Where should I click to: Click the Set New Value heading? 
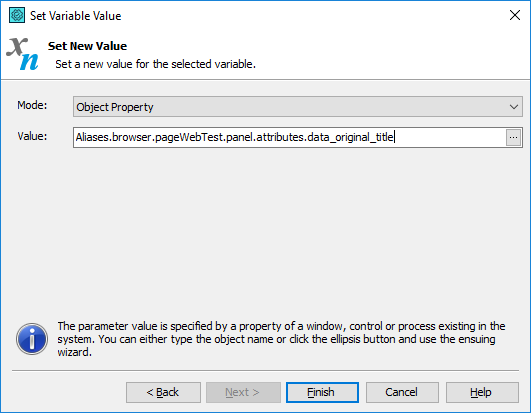click(x=87, y=46)
